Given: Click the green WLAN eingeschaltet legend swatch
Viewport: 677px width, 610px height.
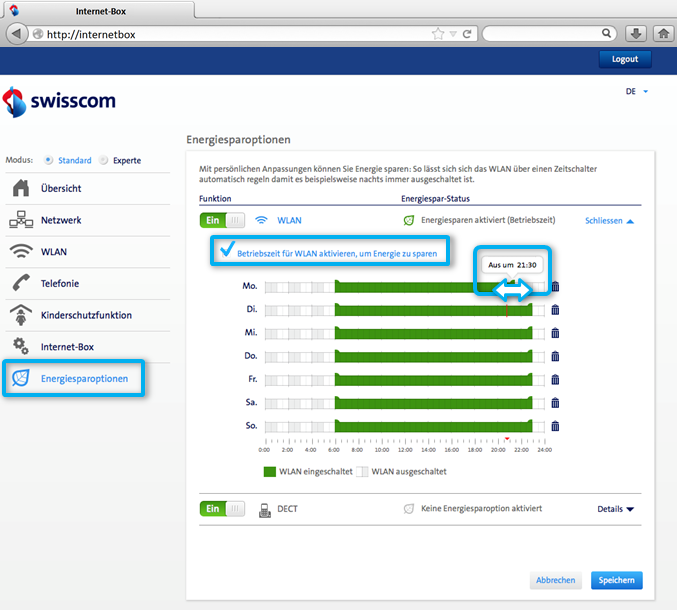Looking at the screenshot, I should pyautogui.click(x=270, y=471).
